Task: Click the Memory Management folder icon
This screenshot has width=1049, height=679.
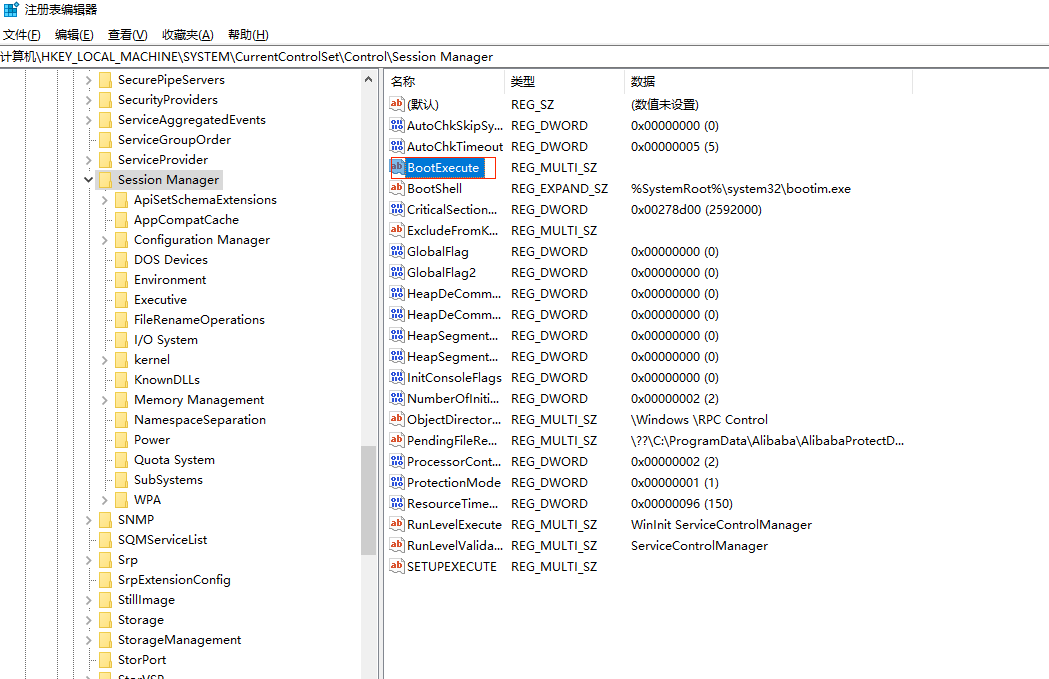Action: pos(121,400)
